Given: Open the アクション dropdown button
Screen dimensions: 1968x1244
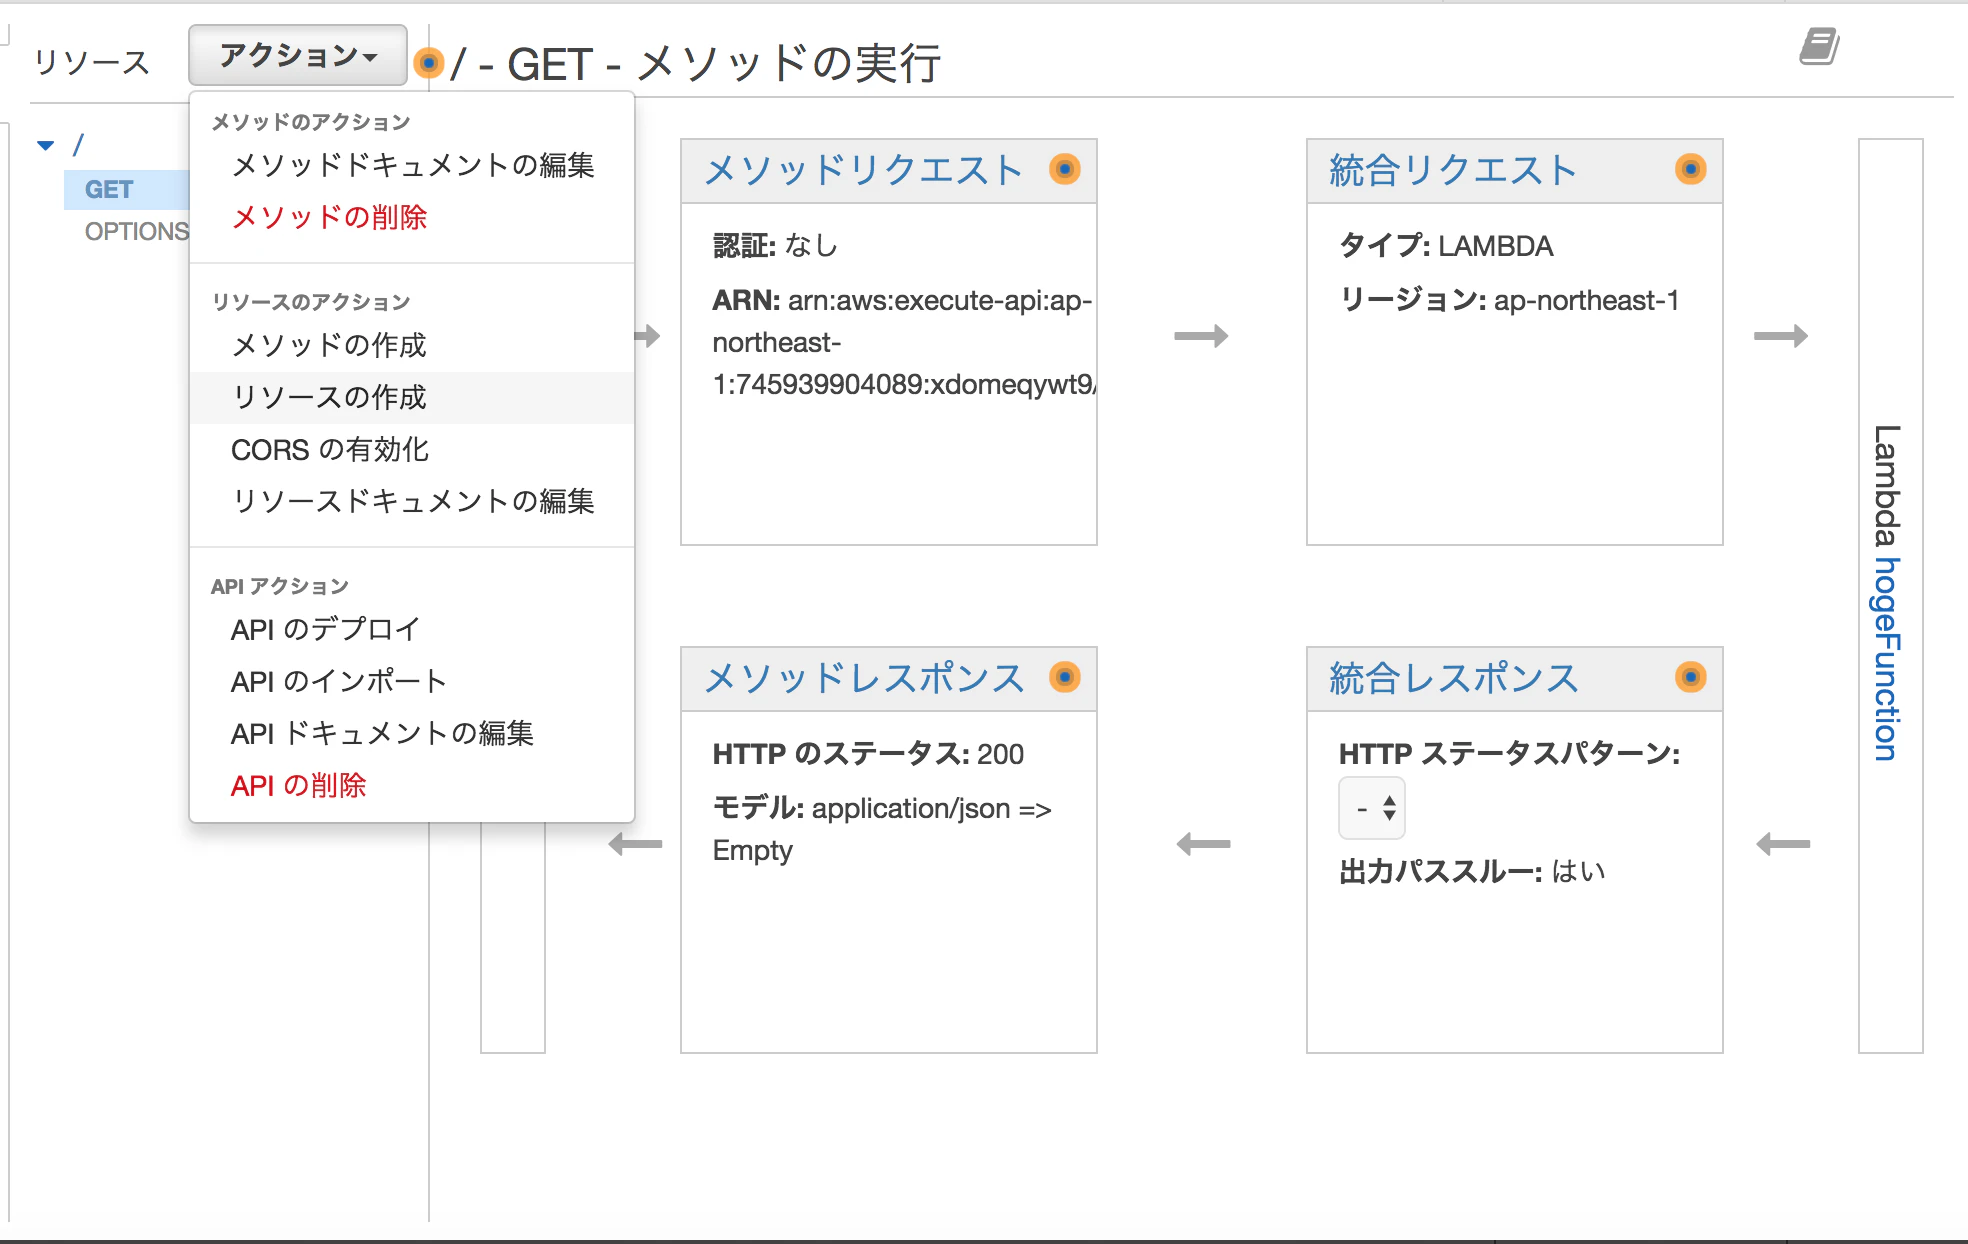Looking at the screenshot, I should (x=298, y=55).
